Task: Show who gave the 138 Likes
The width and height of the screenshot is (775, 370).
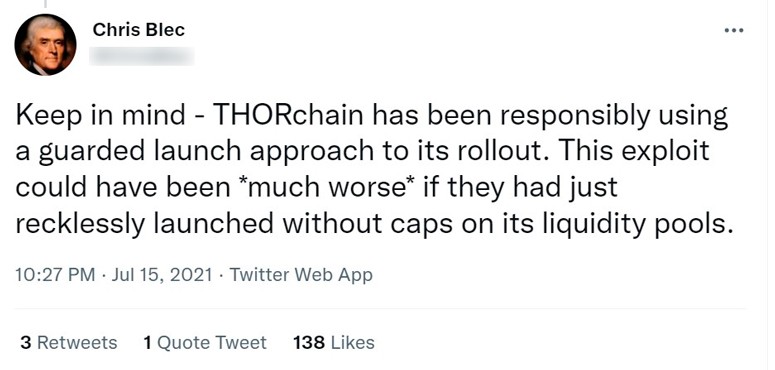Action: (x=334, y=342)
